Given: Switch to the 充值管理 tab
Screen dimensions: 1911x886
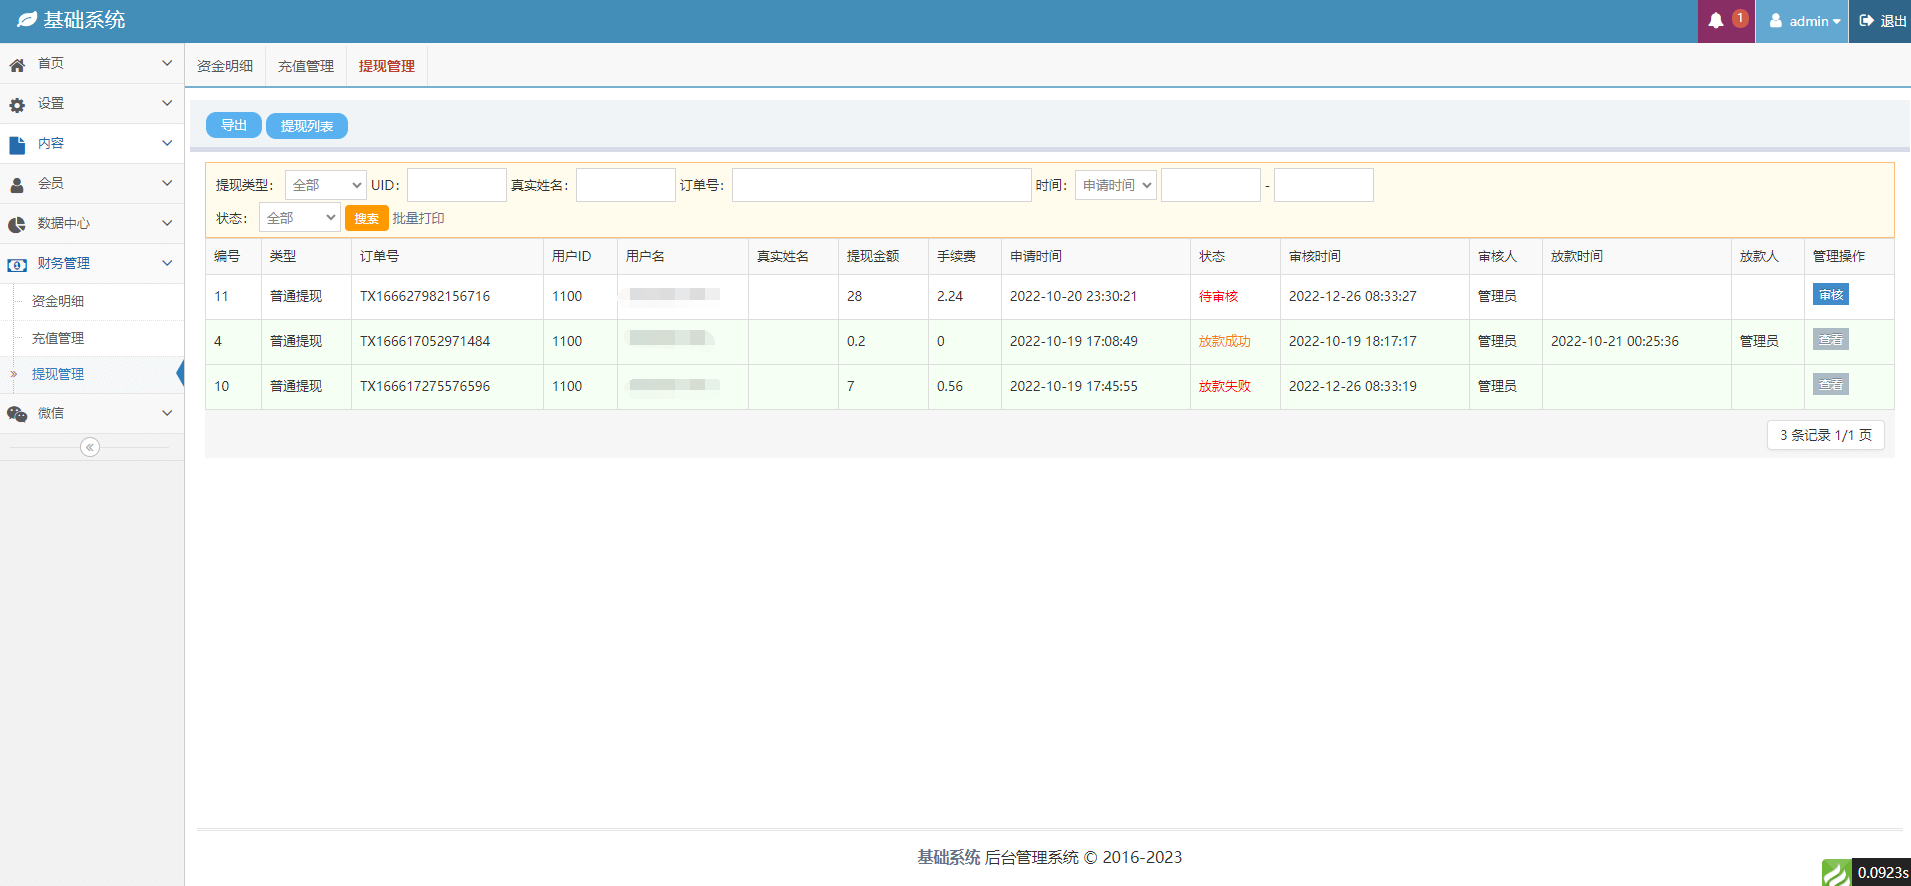Looking at the screenshot, I should click(x=306, y=66).
